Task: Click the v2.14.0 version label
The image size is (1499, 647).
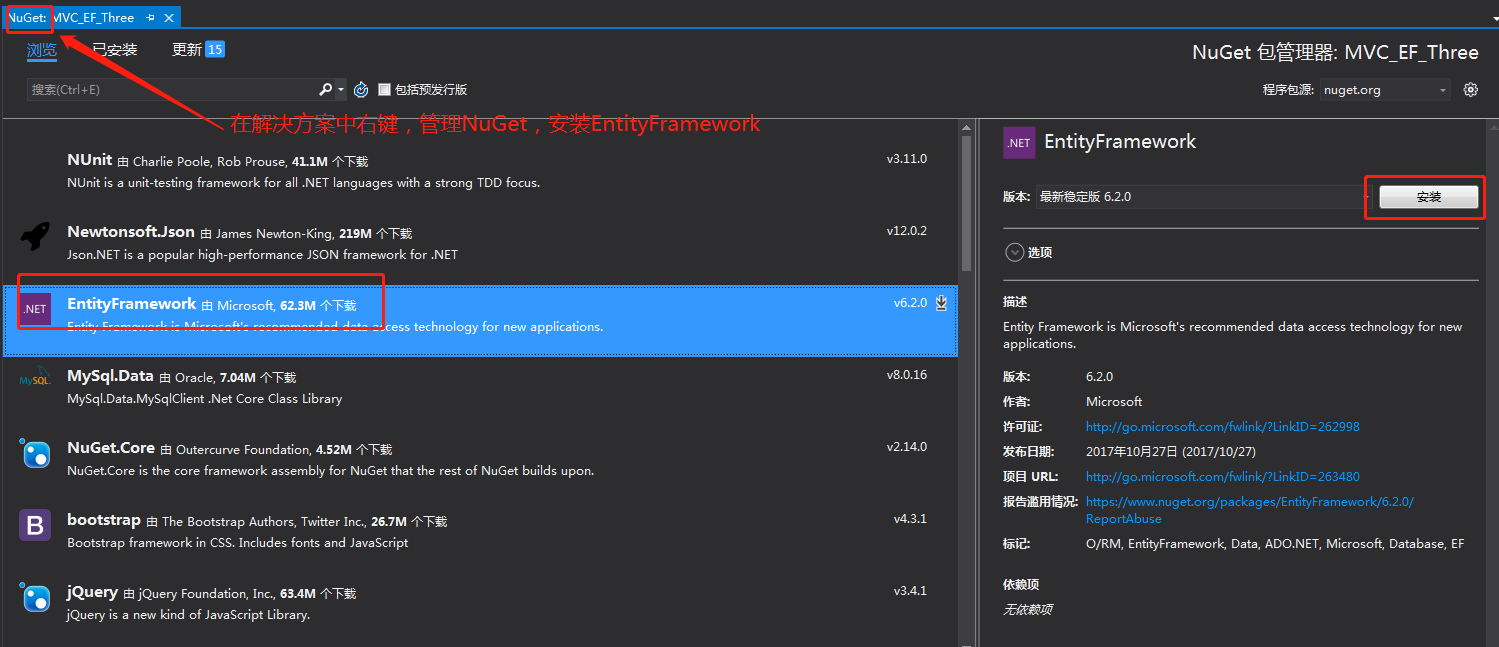Action: pyautogui.click(x=906, y=447)
